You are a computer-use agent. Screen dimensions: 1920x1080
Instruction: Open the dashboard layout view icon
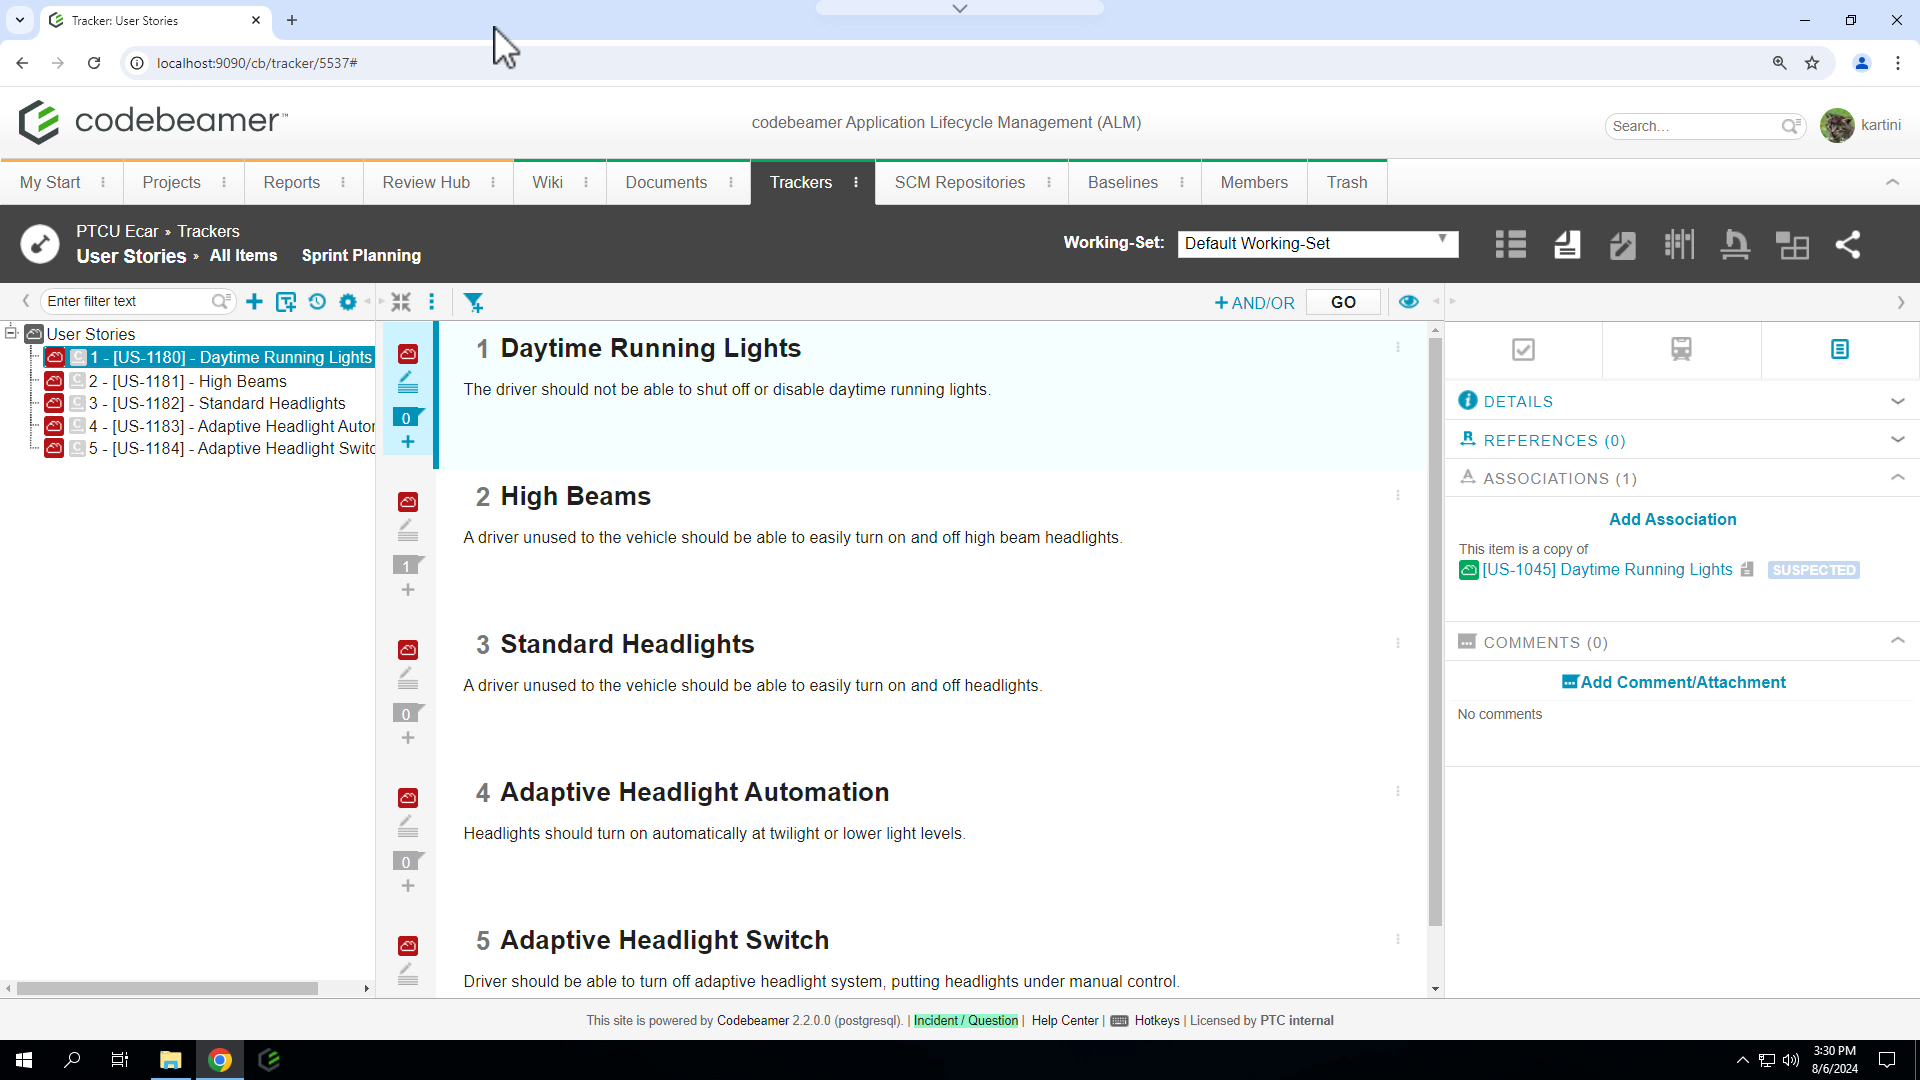[x=1792, y=245]
